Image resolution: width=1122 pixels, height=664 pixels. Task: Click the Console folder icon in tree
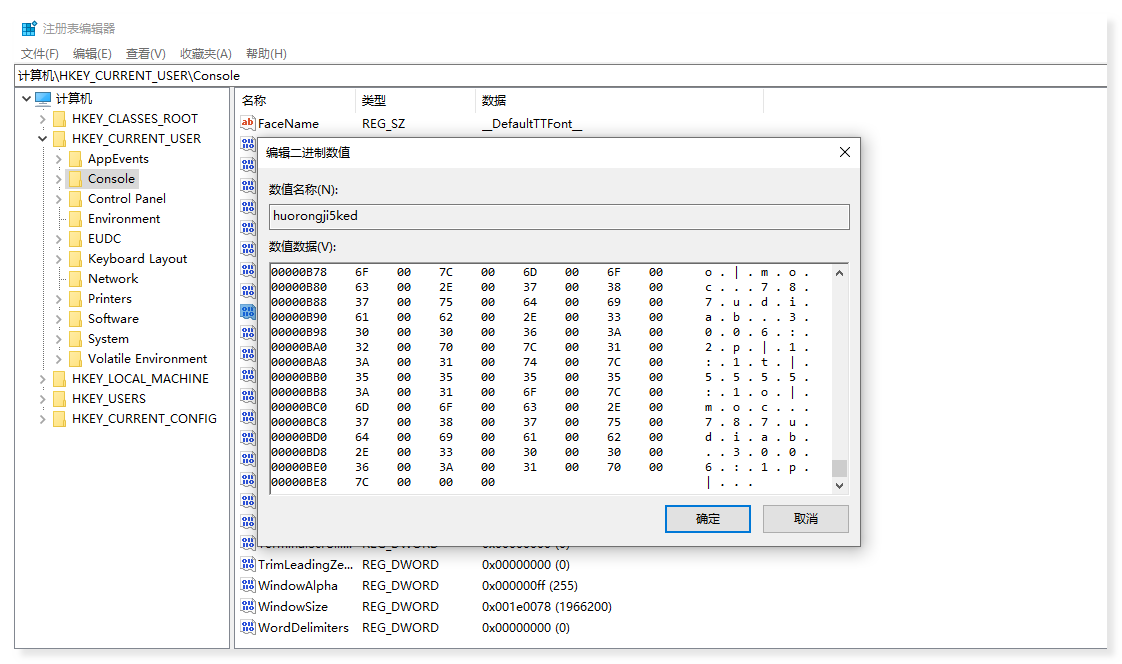coord(75,179)
